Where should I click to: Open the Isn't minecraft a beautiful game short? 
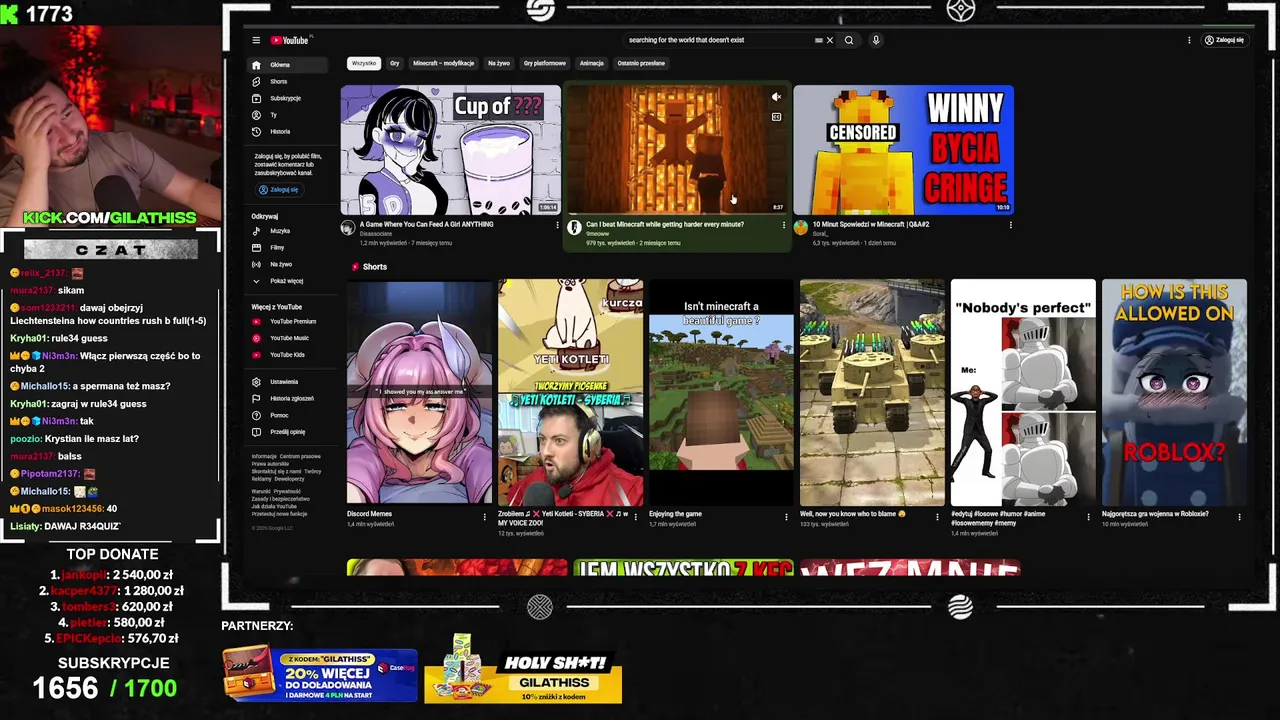tap(721, 392)
